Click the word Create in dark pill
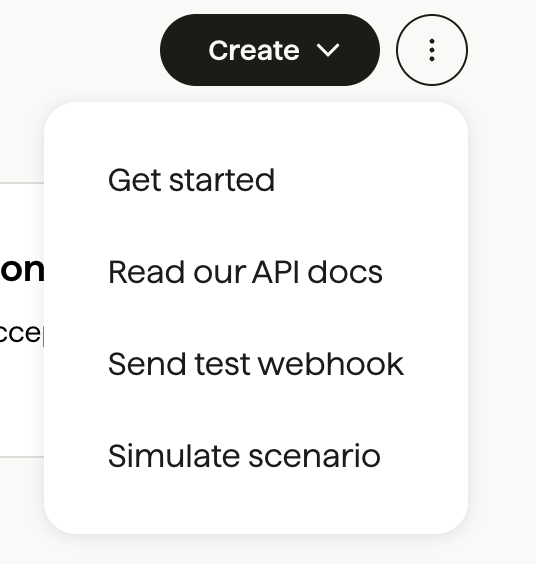Screen dimensions: 536x564 coord(254,50)
